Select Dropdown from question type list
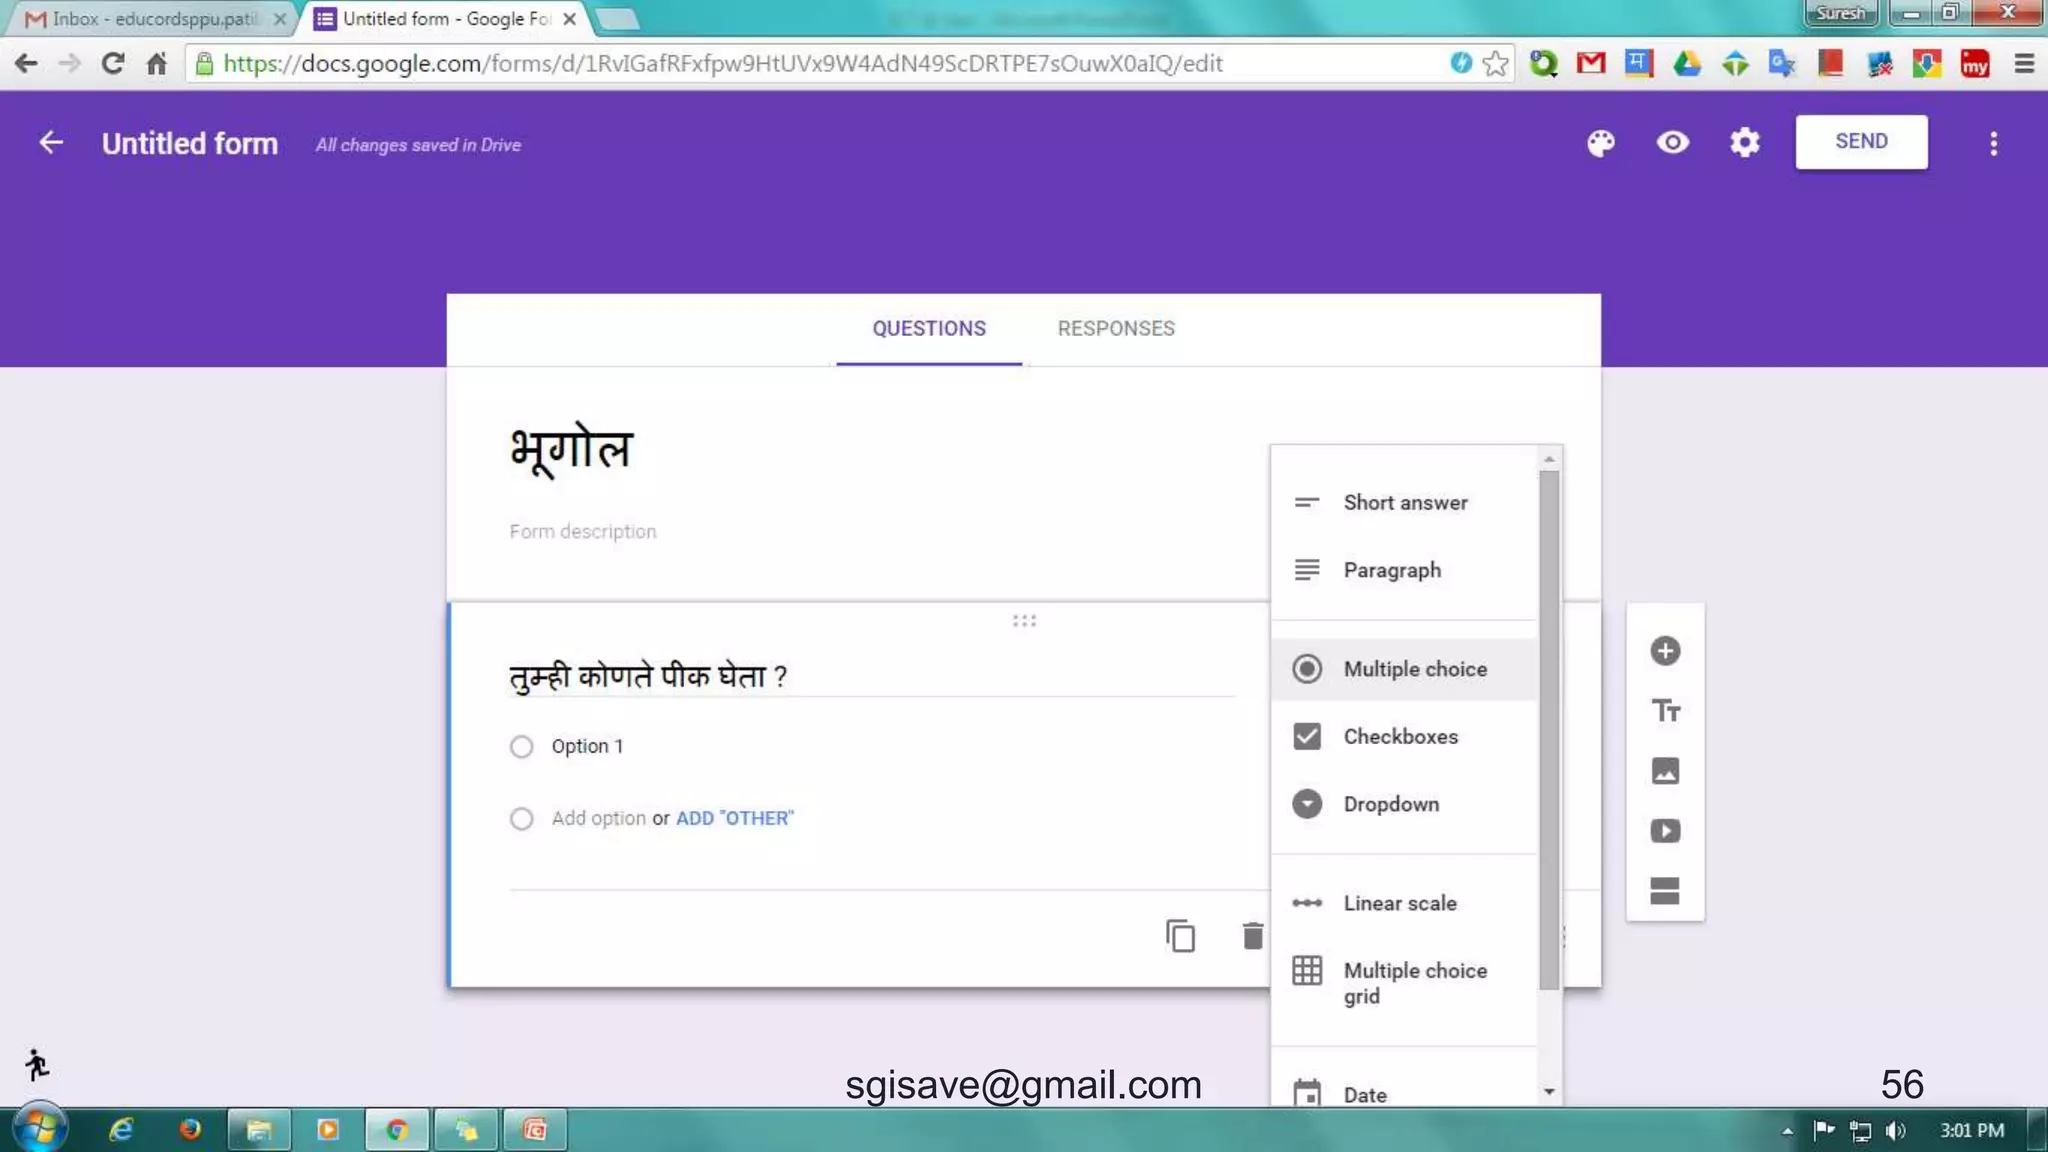2048x1152 pixels. tap(1390, 804)
